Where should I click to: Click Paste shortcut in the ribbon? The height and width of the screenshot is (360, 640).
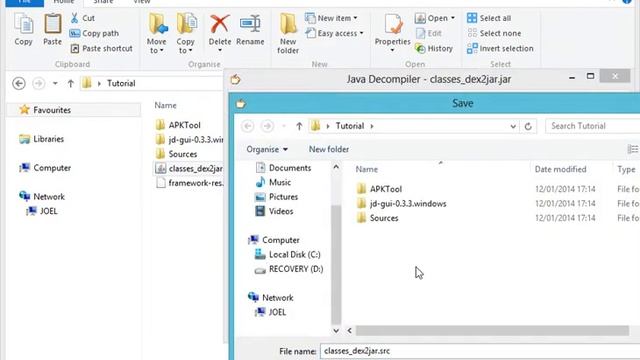101,48
